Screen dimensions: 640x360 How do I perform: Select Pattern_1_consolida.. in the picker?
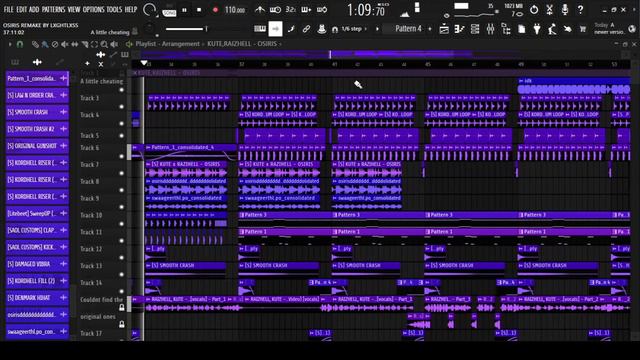(x=37, y=78)
